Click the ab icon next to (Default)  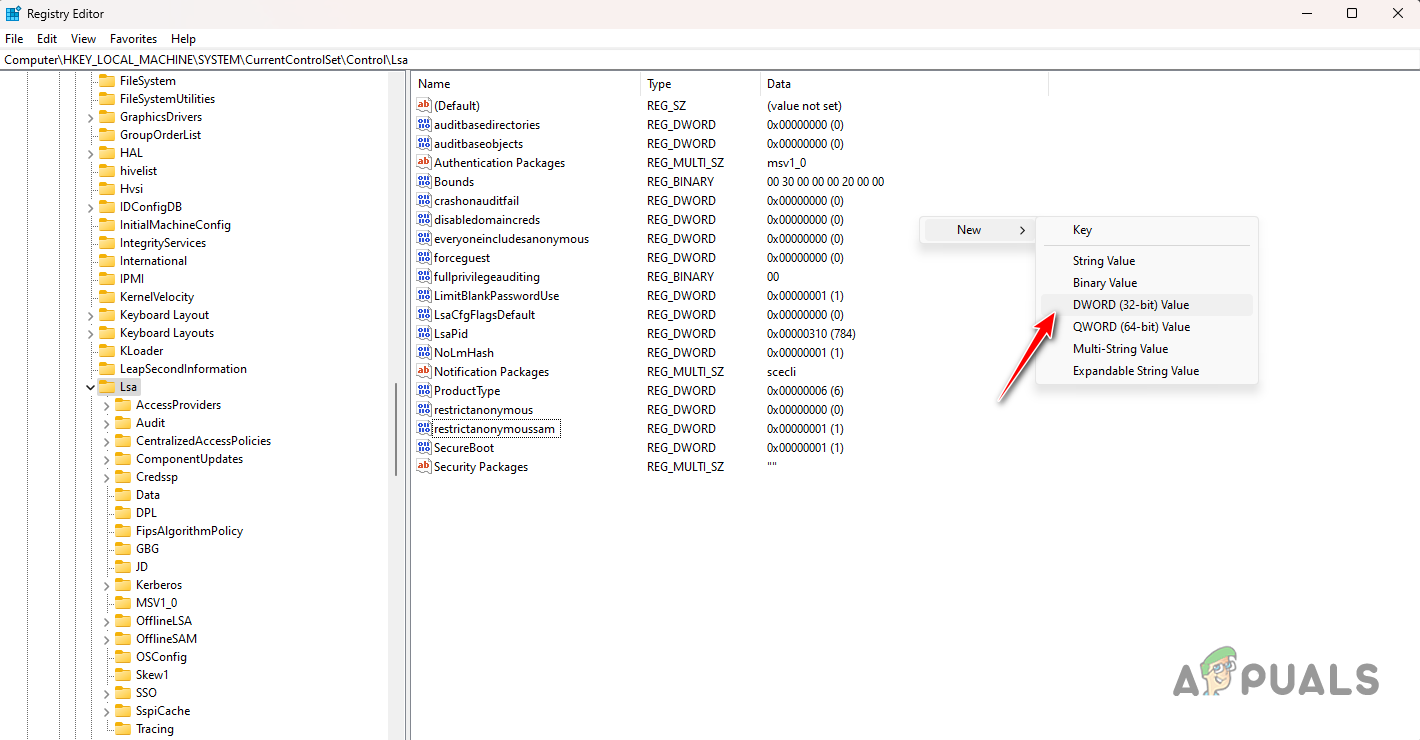[x=424, y=105]
